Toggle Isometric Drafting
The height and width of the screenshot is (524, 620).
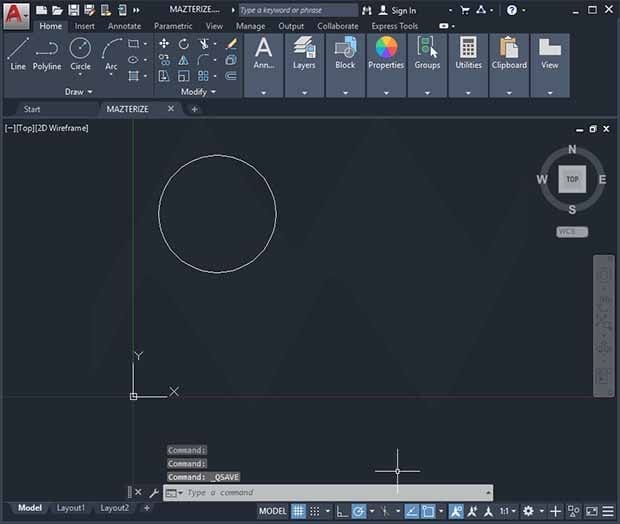pos(385,511)
